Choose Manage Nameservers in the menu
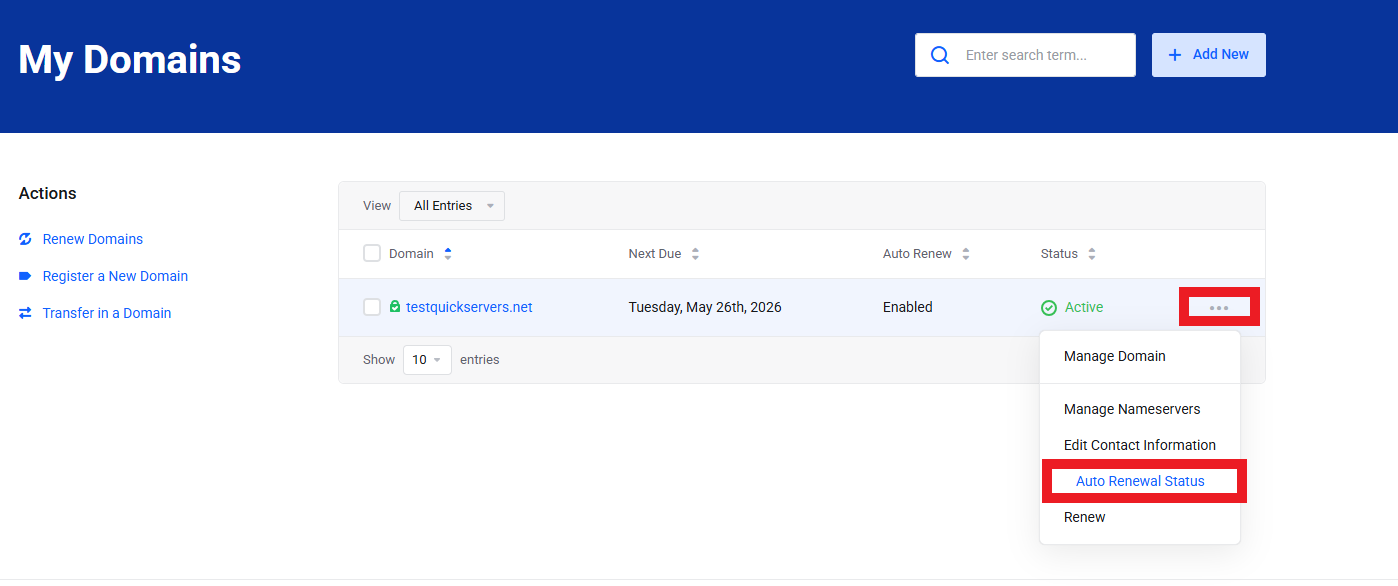 click(x=1132, y=409)
